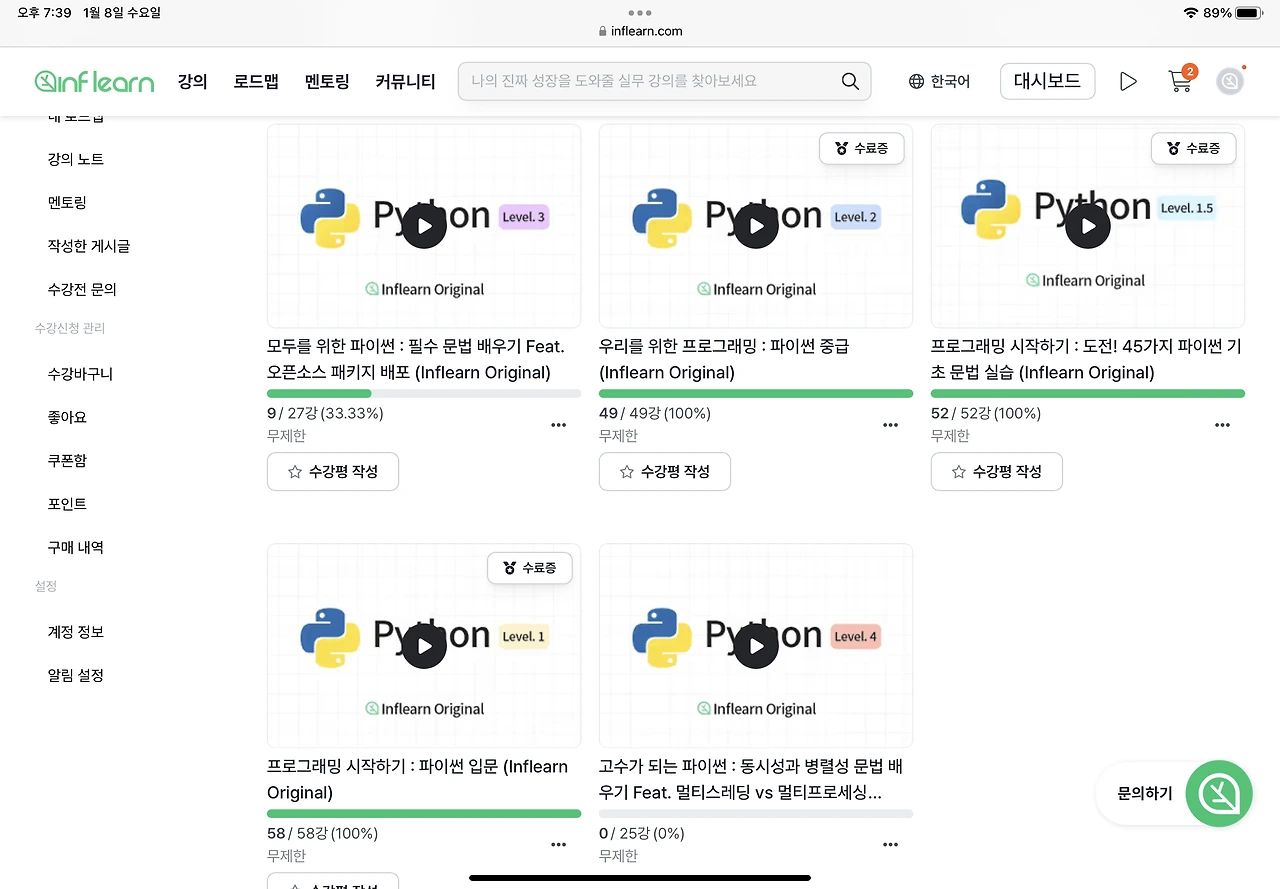Select 멘토링 in the left sidebar
Image resolution: width=1280 pixels, height=889 pixels.
pos(67,203)
